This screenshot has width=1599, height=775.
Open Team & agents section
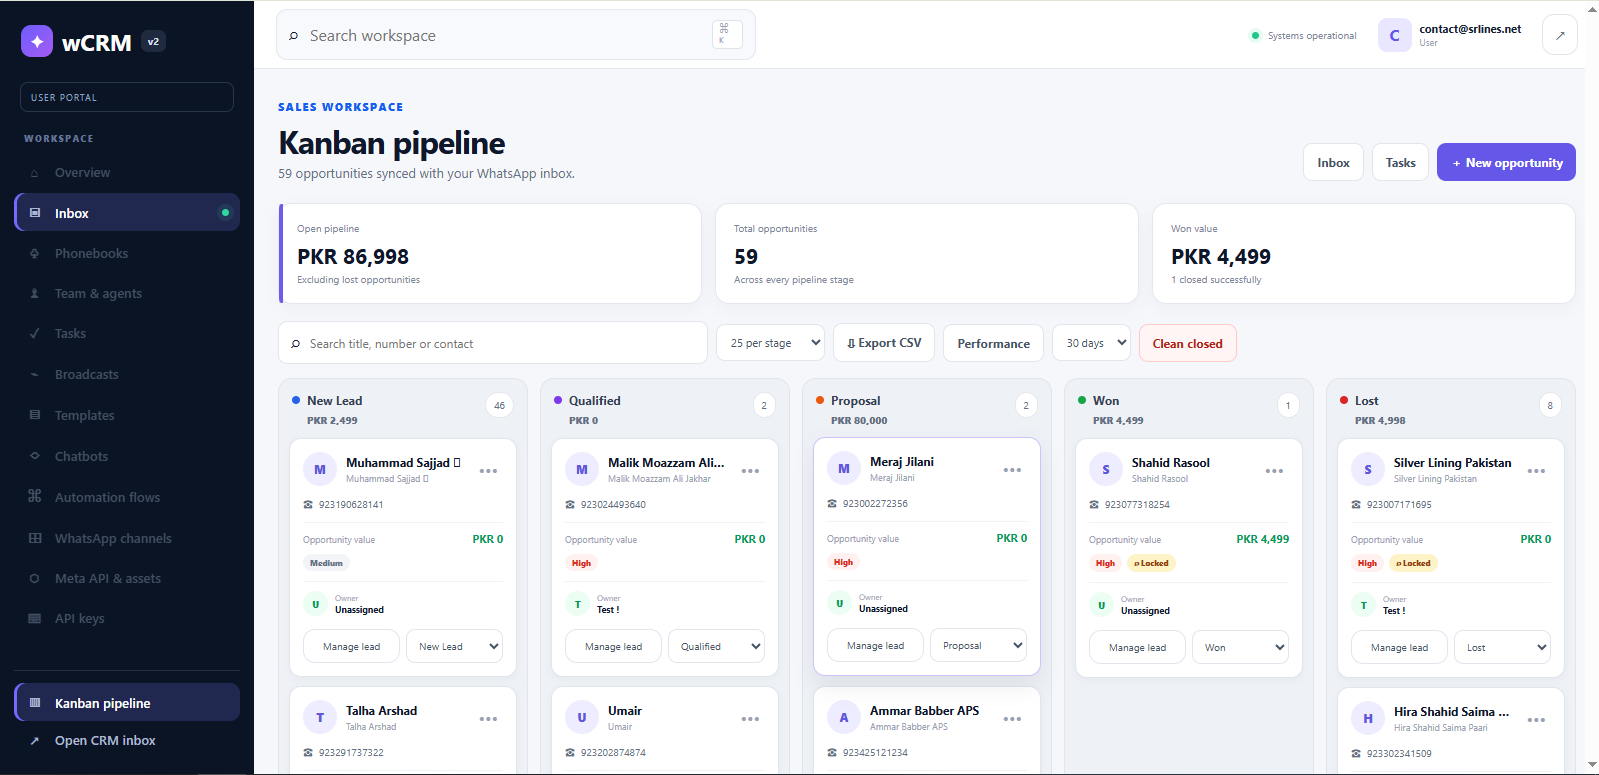[x=127, y=293]
